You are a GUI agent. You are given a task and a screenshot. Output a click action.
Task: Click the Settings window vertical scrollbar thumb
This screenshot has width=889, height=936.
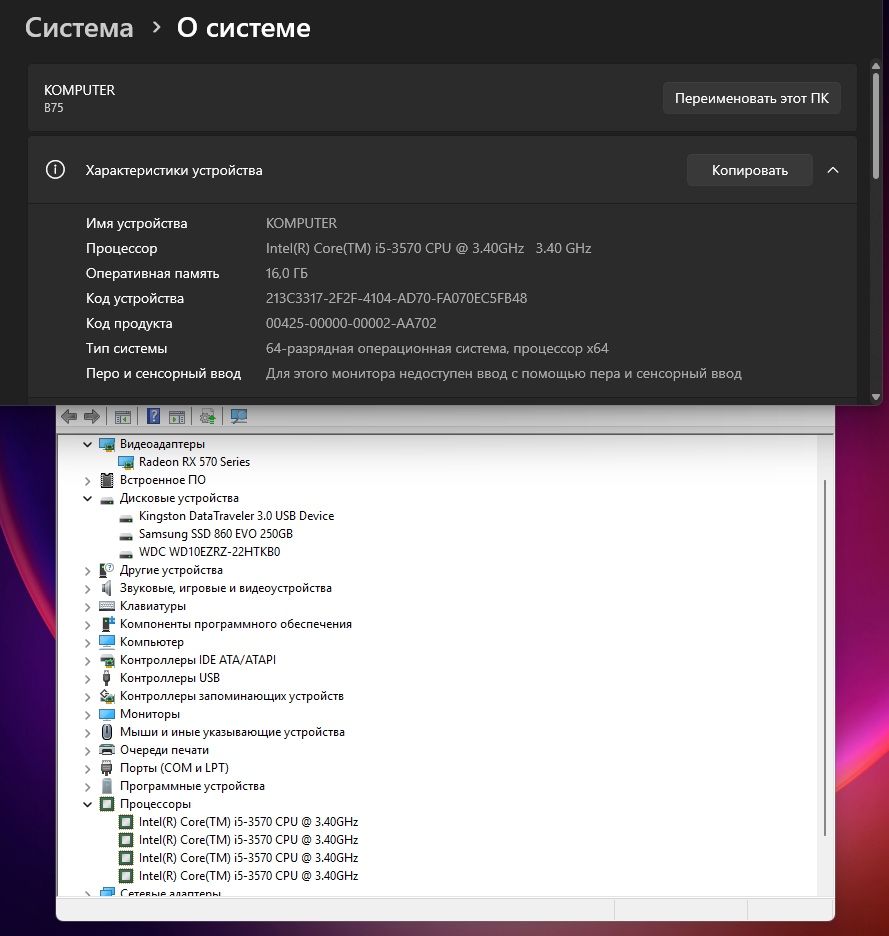coord(876,125)
